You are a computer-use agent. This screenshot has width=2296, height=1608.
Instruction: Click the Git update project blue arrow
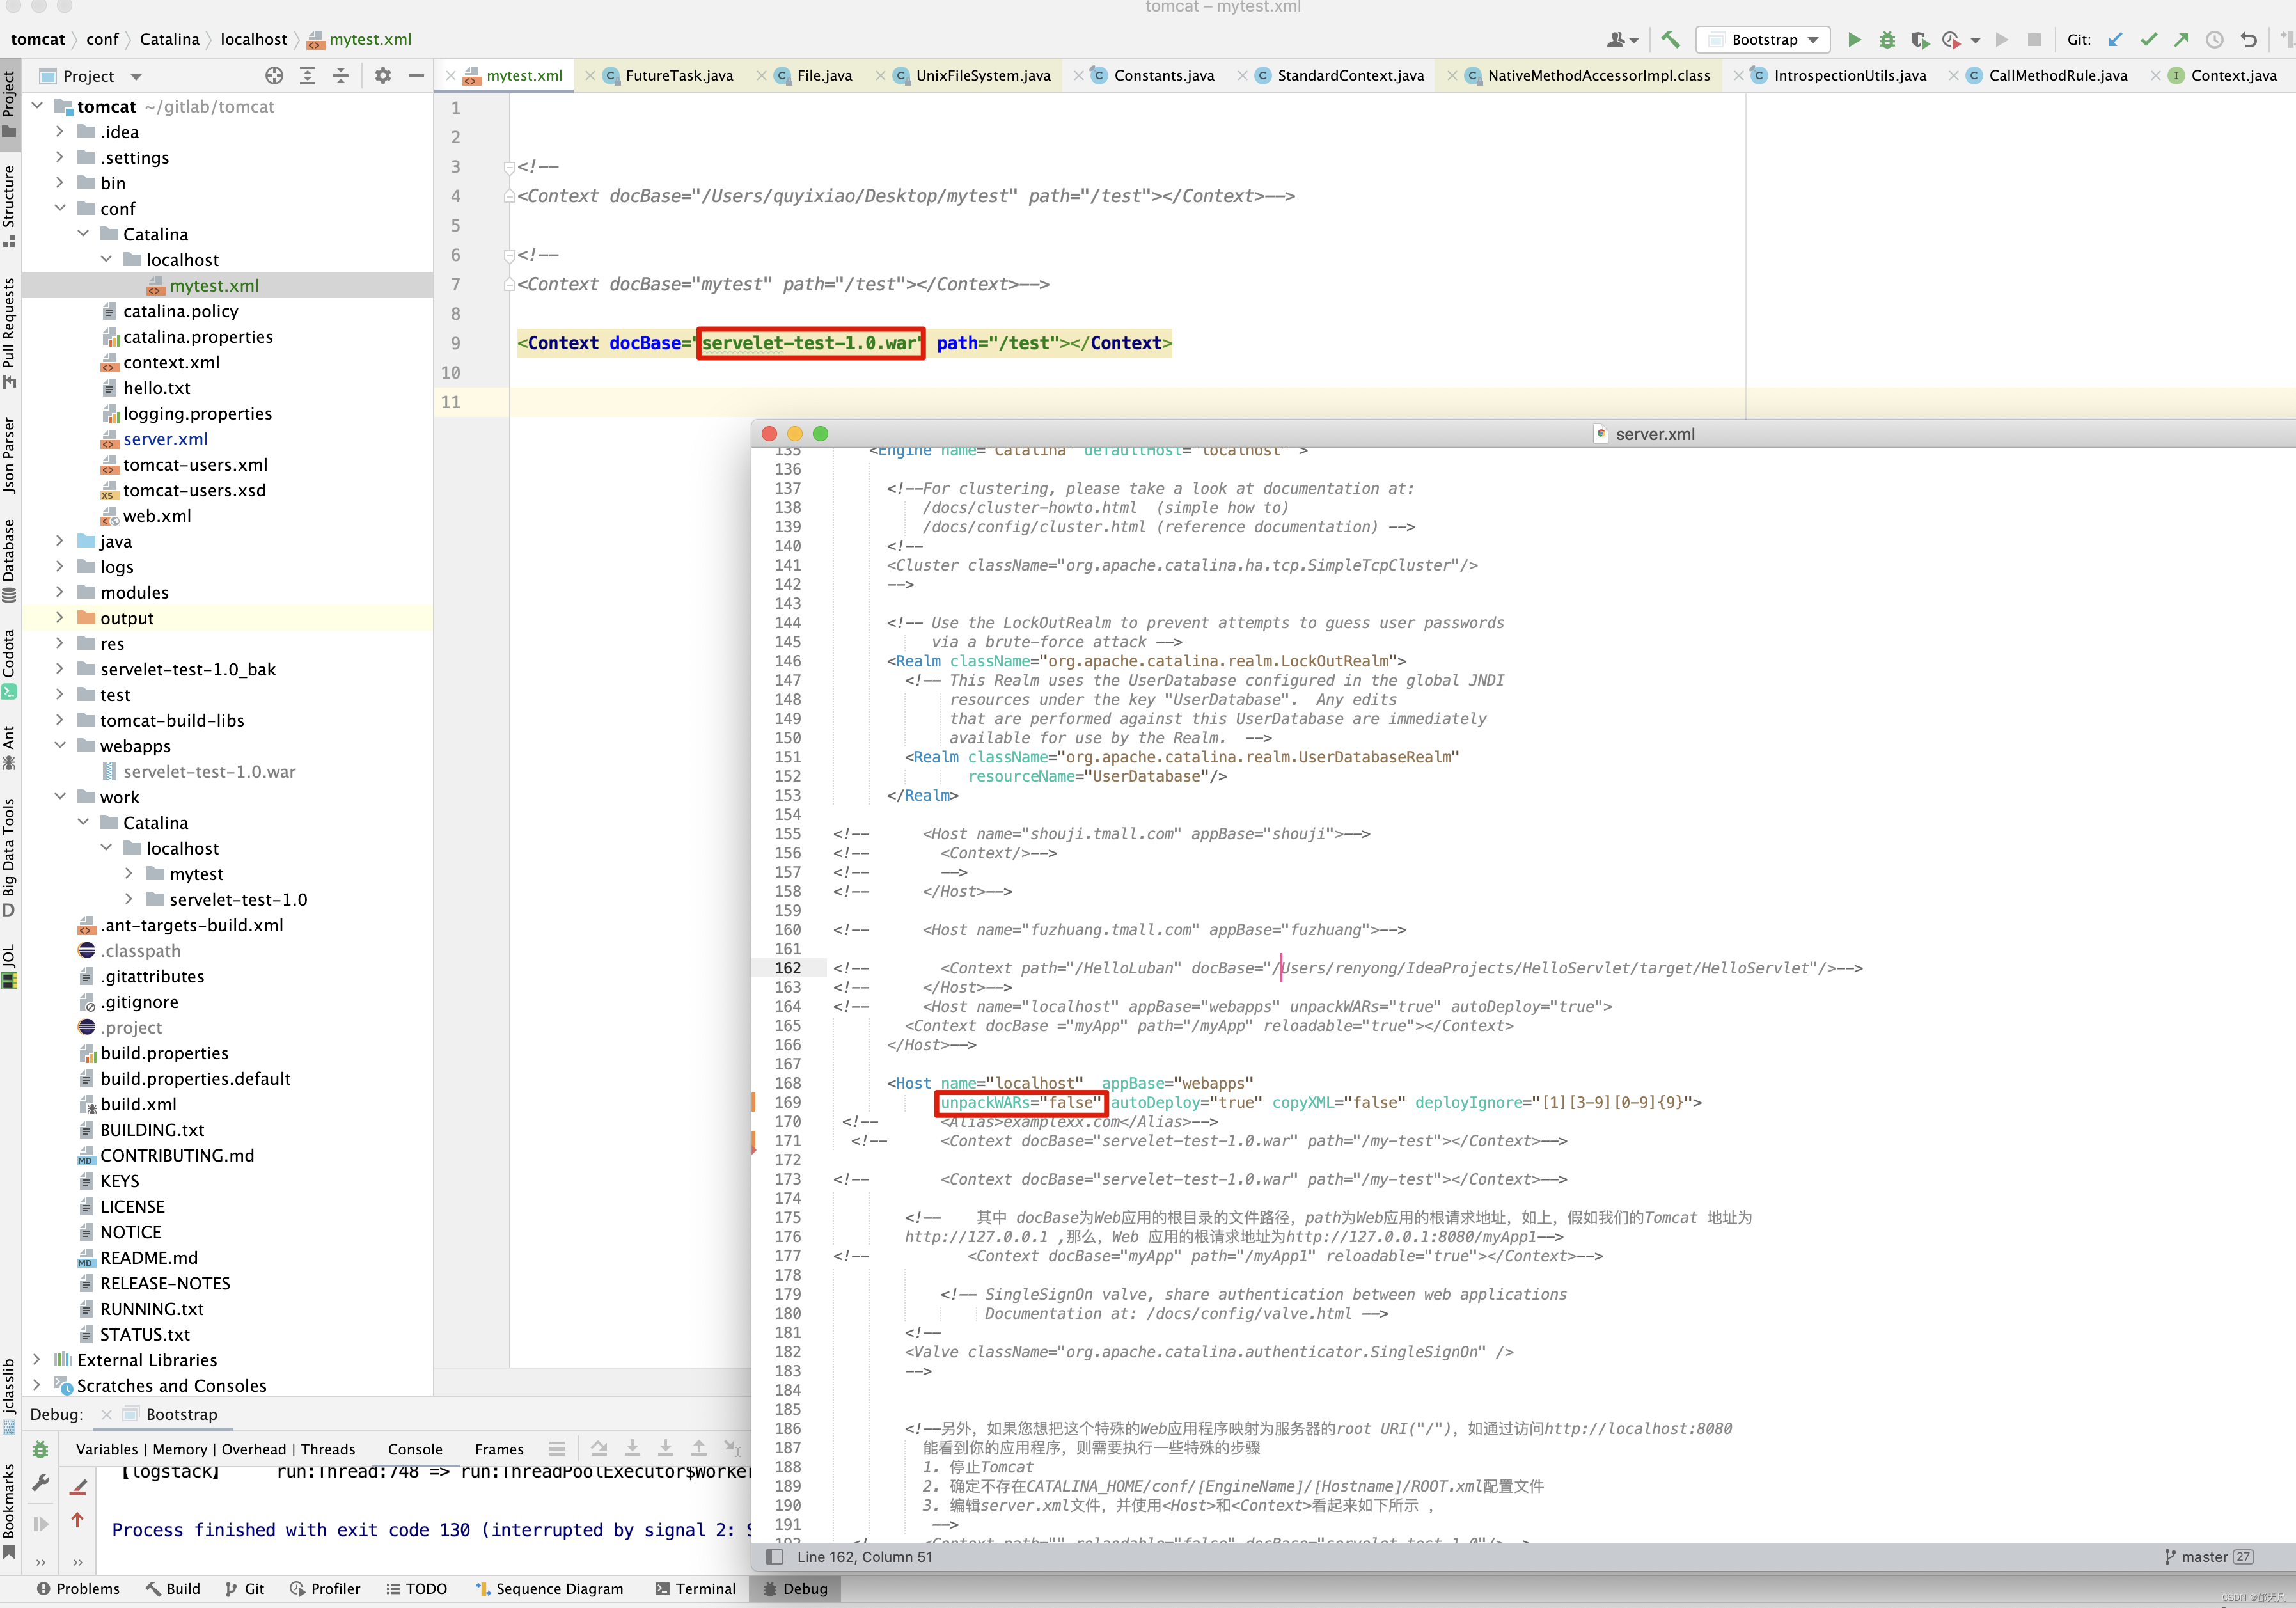pos(2115,40)
